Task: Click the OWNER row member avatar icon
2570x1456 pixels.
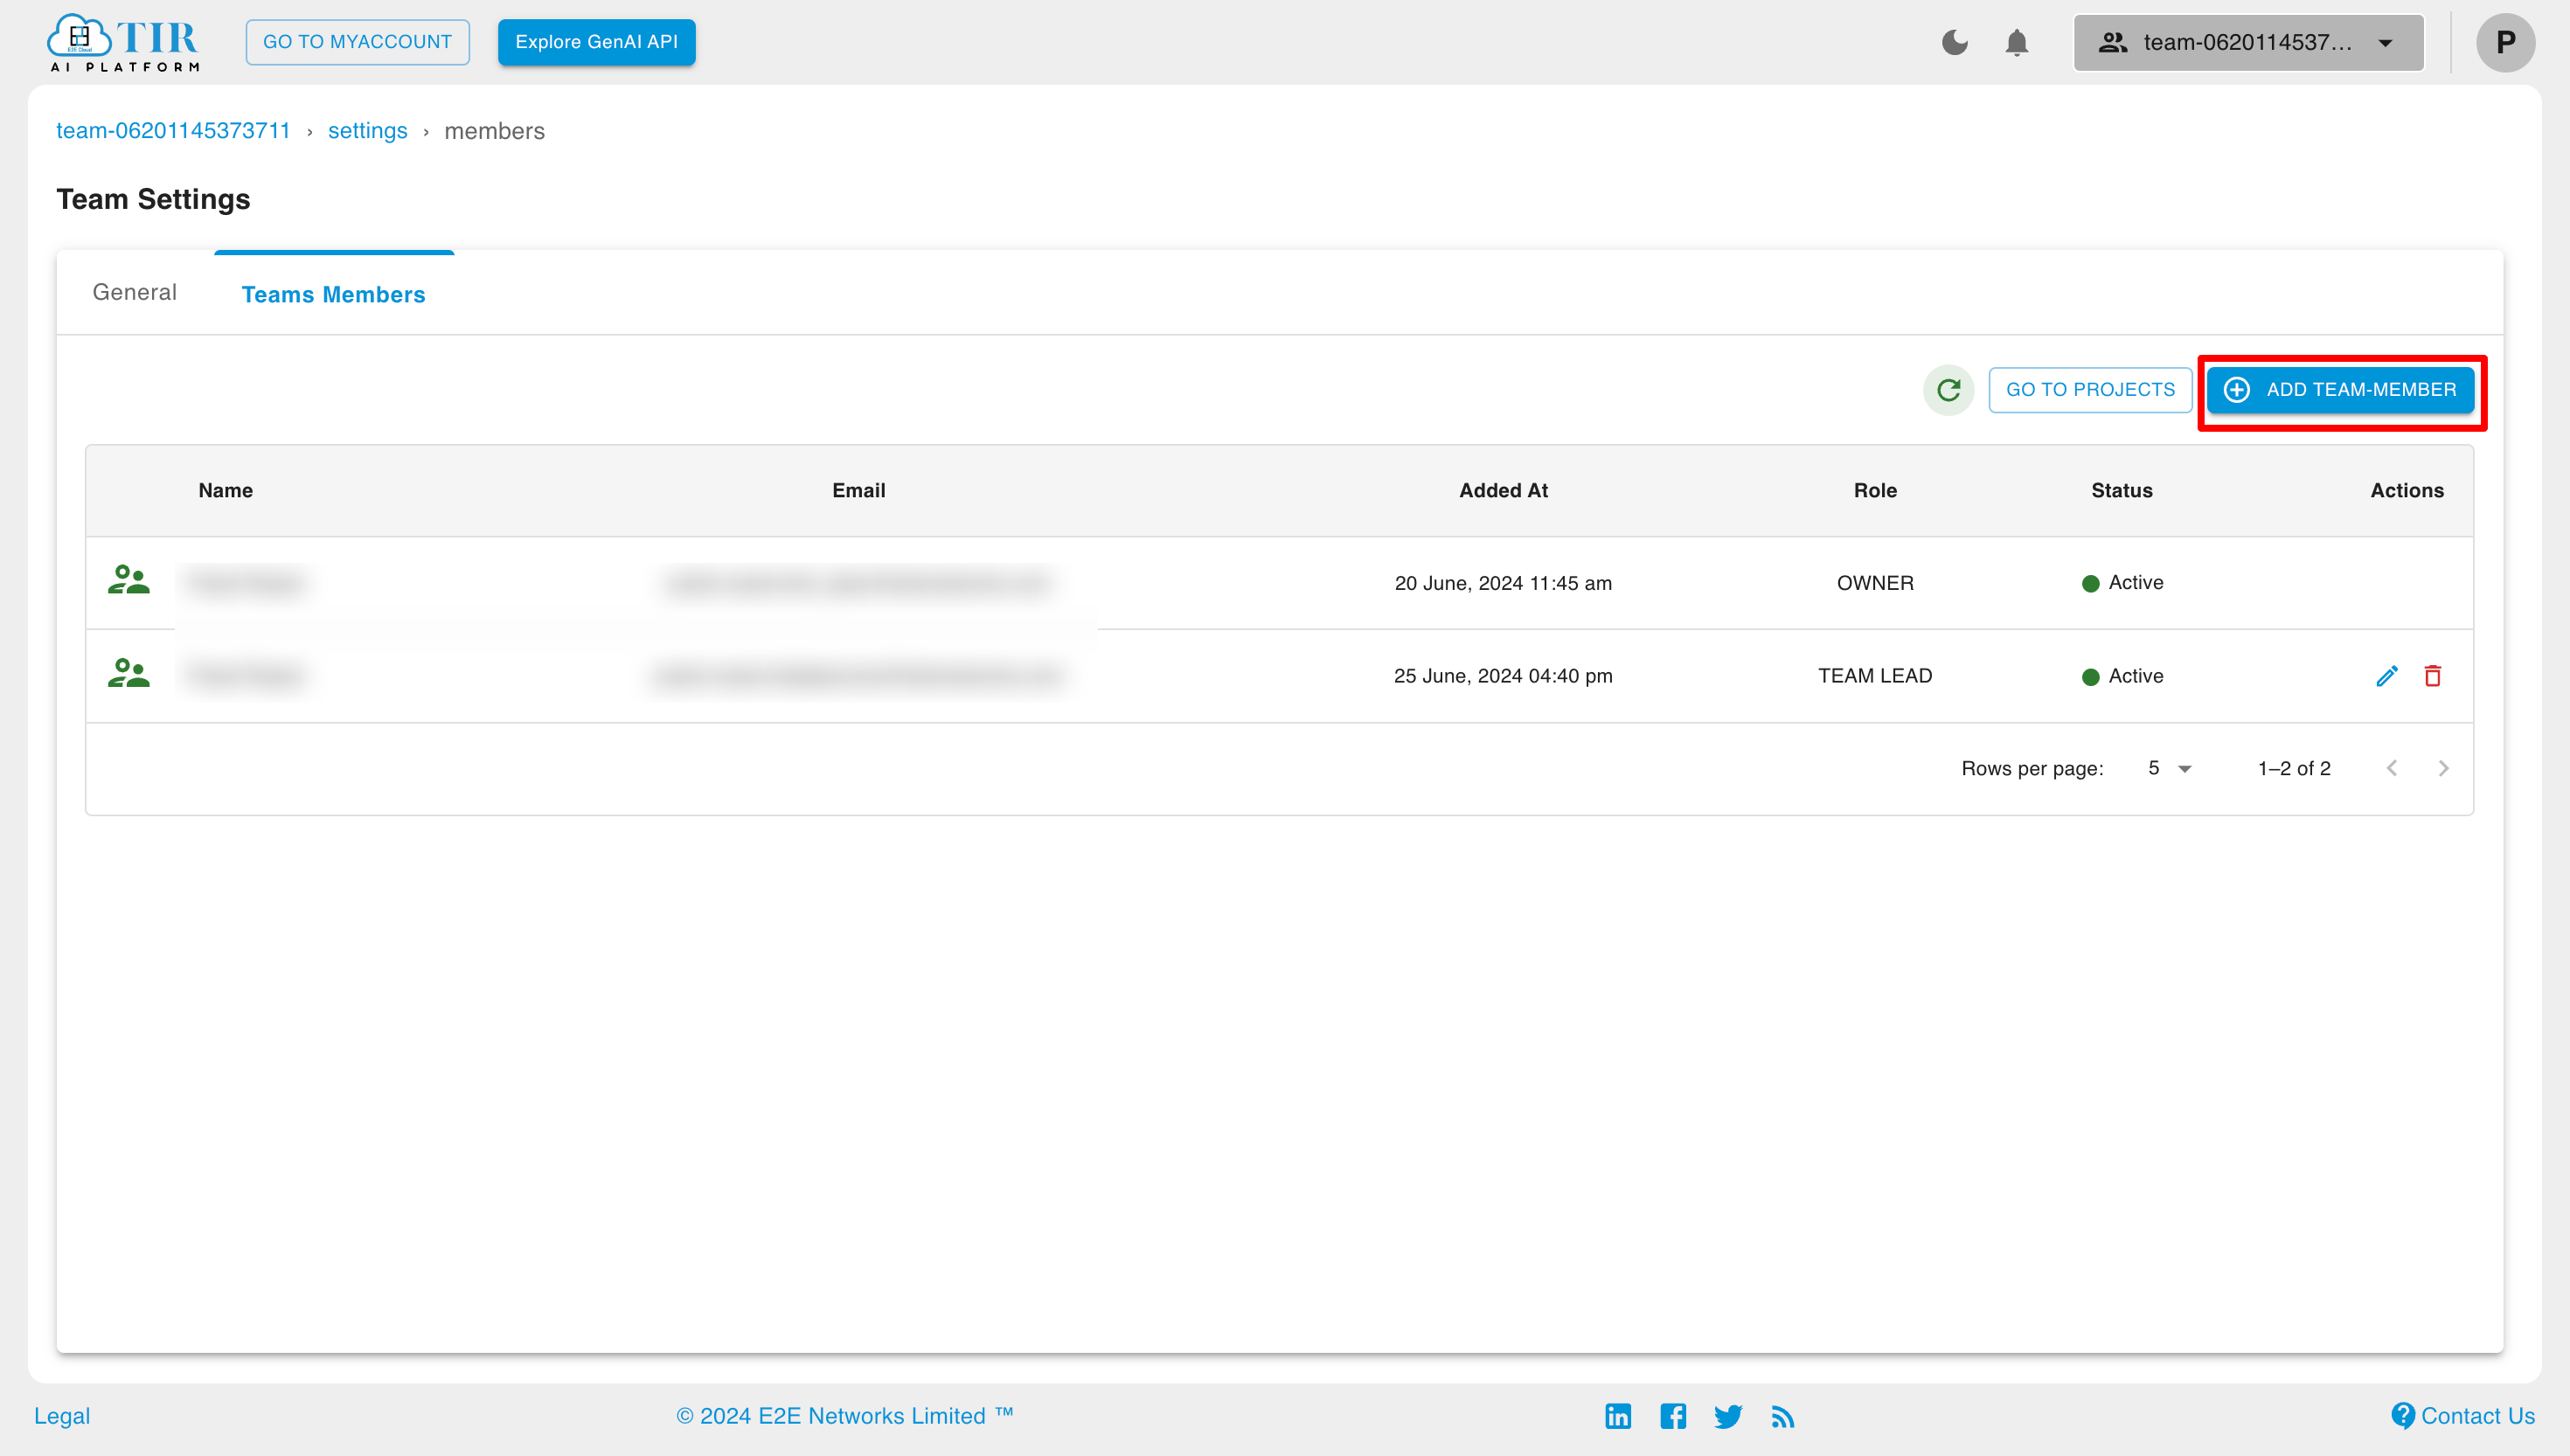Action: [x=129, y=581]
